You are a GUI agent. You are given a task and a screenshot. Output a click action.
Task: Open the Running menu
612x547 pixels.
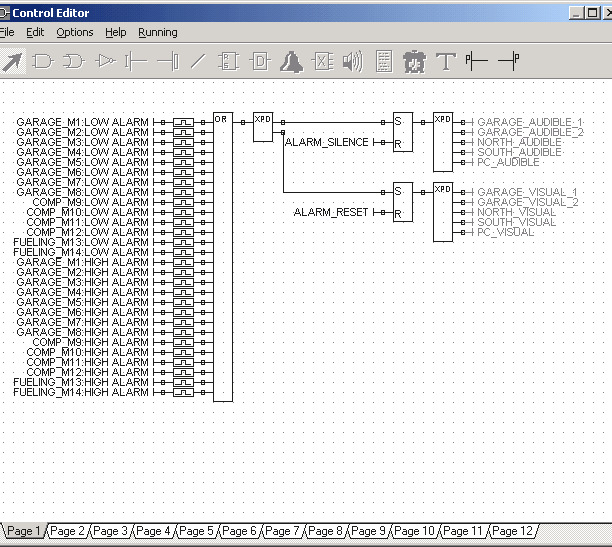pos(158,32)
